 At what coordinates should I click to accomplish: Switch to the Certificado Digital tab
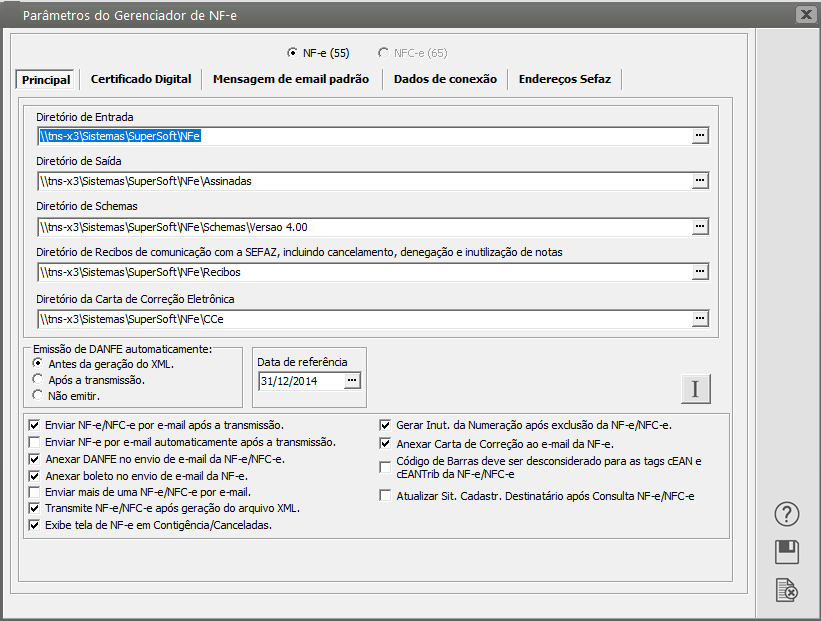(x=141, y=79)
